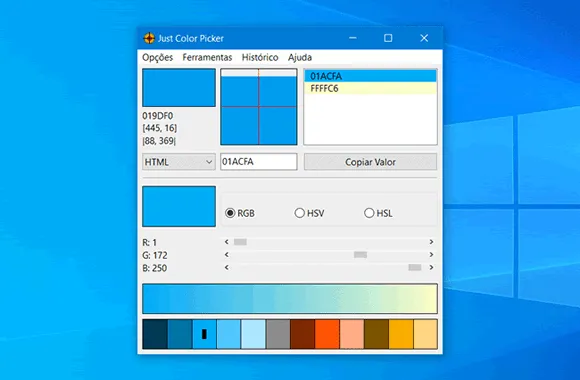Click the 01ACFA color value field
The height and width of the screenshot is (380, 580).
tap(259, 162)
